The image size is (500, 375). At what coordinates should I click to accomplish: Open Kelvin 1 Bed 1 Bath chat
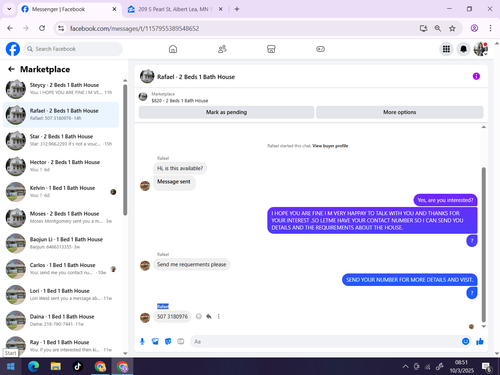(x=61, y=192)
